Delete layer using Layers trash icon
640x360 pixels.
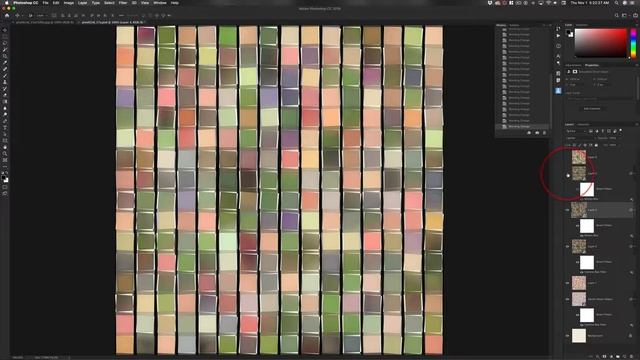click(x=631, y=356)
